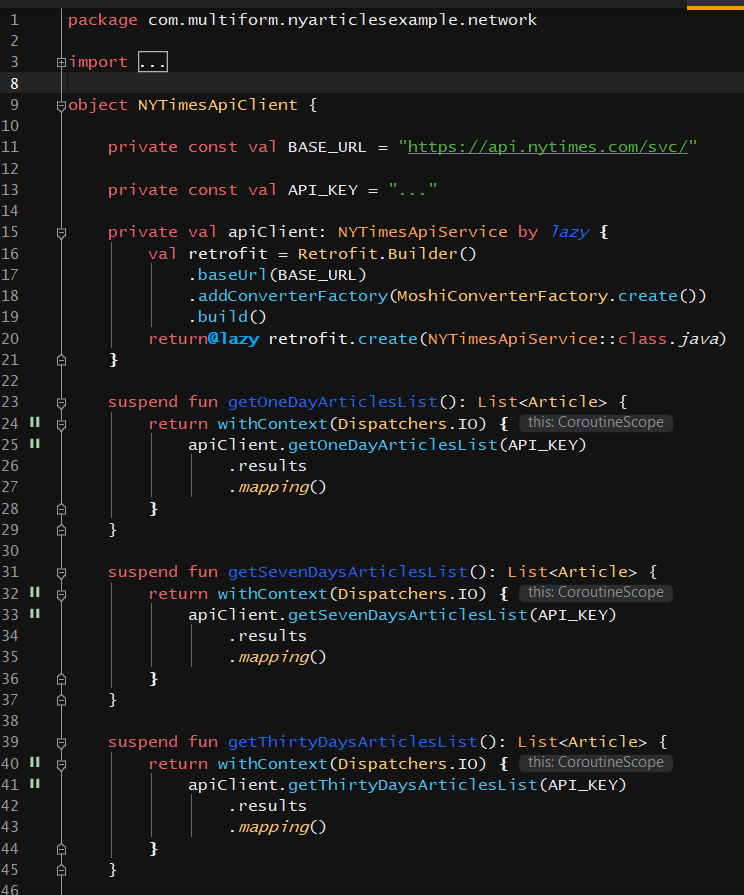The image size is (744, 895).
Task: Click withContext call on line 24
Action: 272,424
